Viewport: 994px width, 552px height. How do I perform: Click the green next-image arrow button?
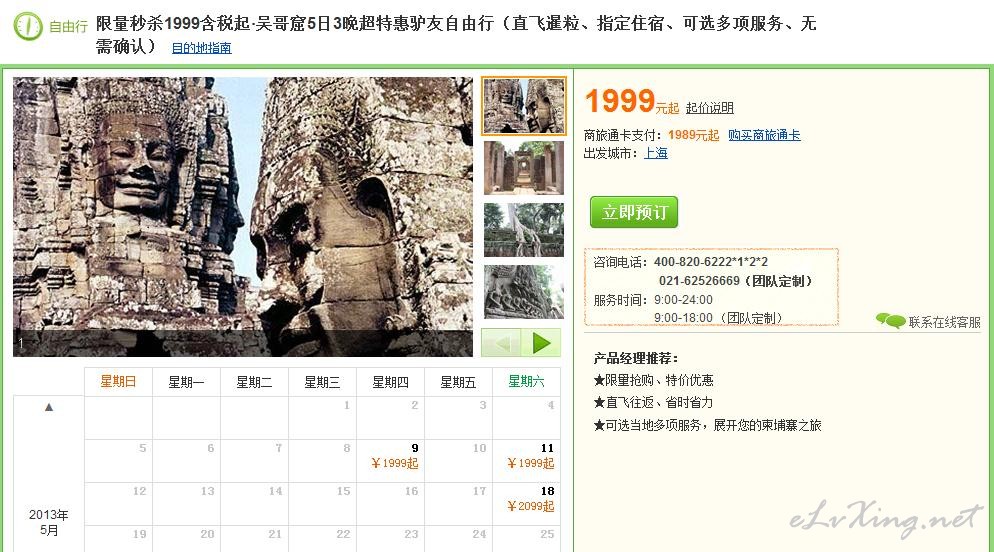click(541, 343)
